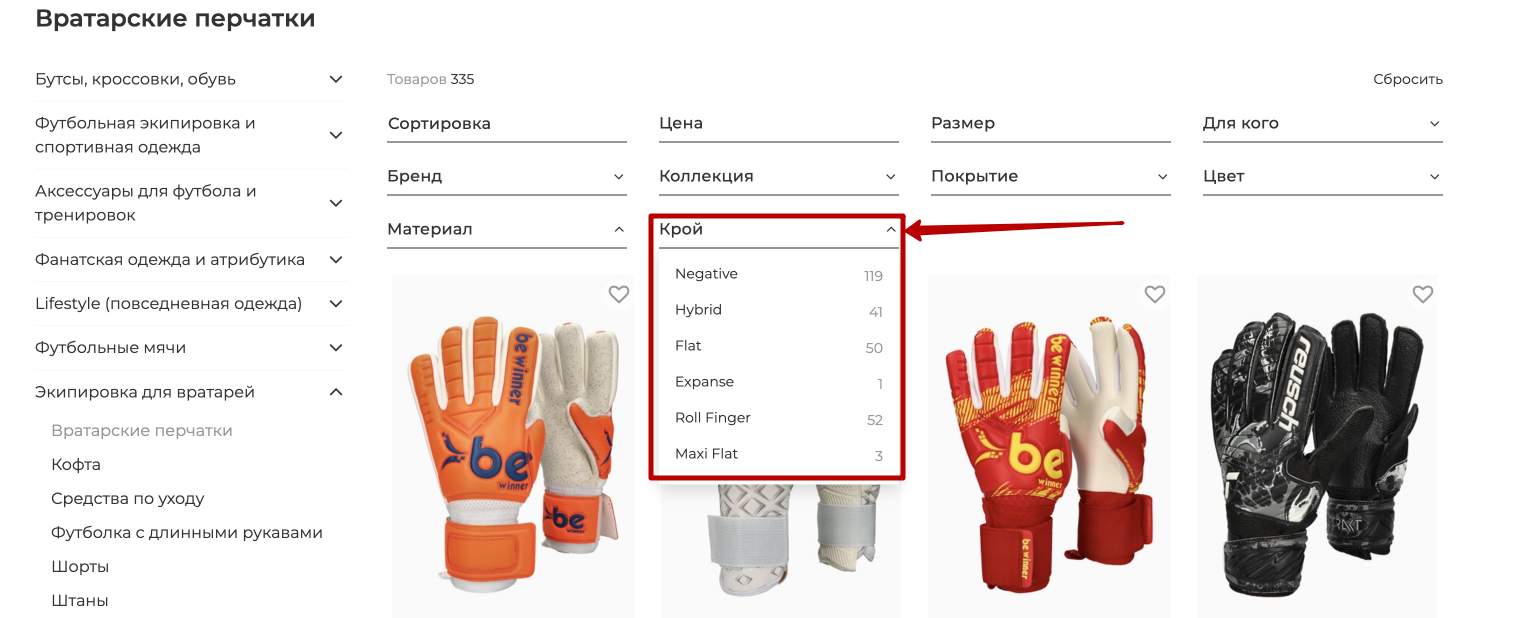Select the Negative cut option
The image size is (1539, 618).
pos(779,274)
